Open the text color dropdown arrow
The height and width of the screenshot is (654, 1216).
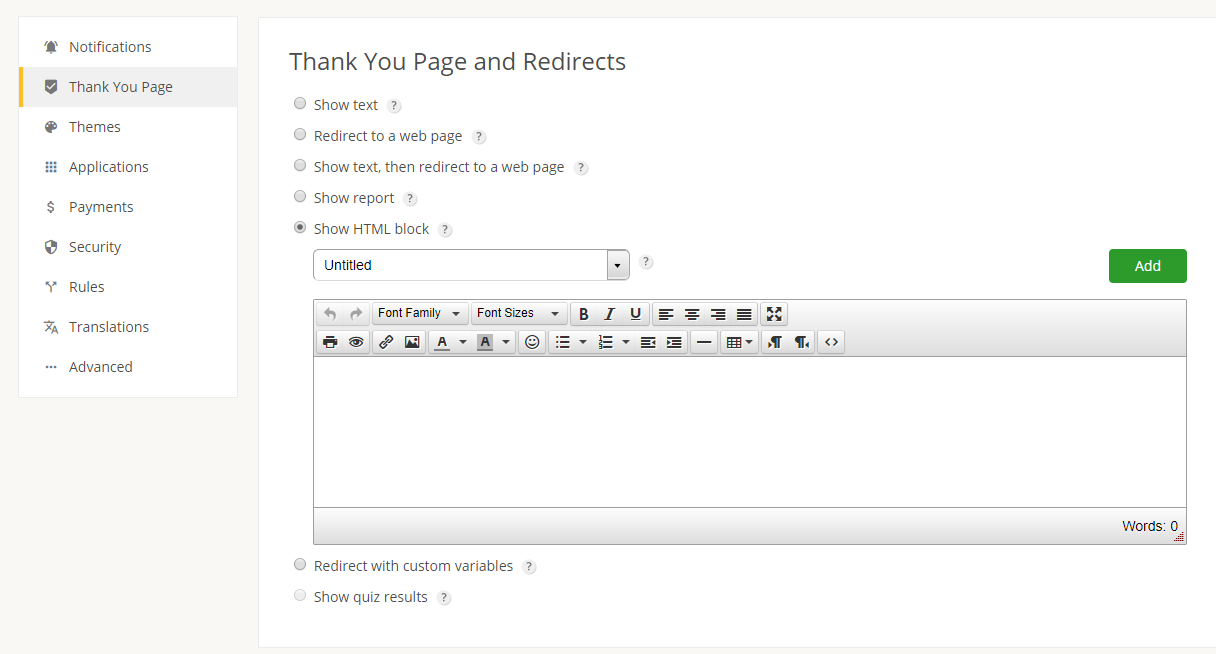coord(462,342)
